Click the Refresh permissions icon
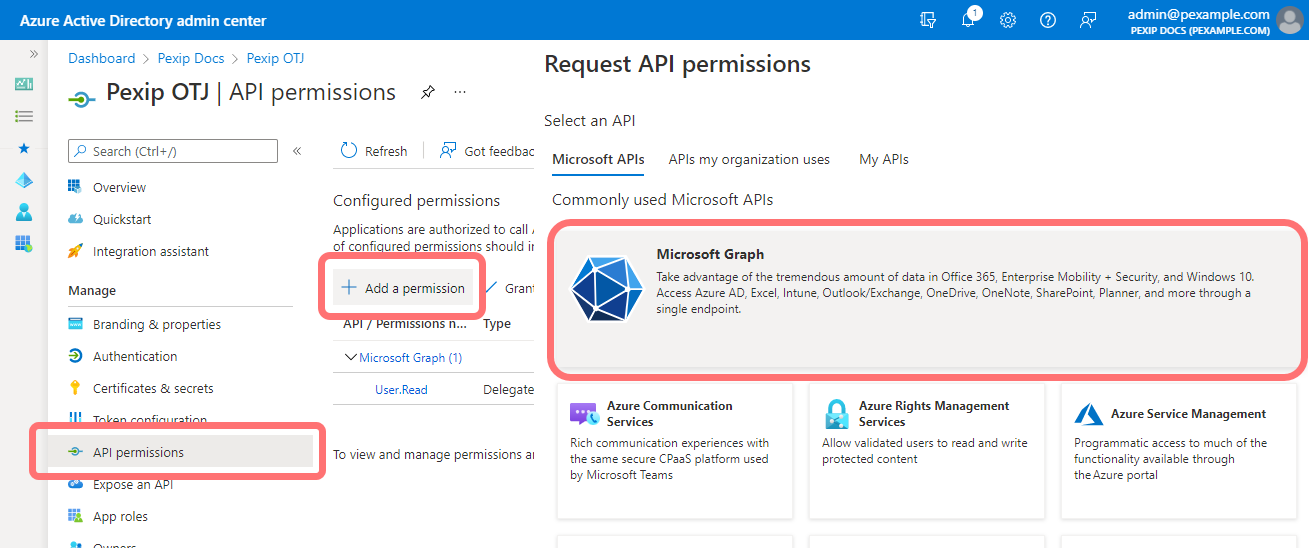 pos(349,151)
